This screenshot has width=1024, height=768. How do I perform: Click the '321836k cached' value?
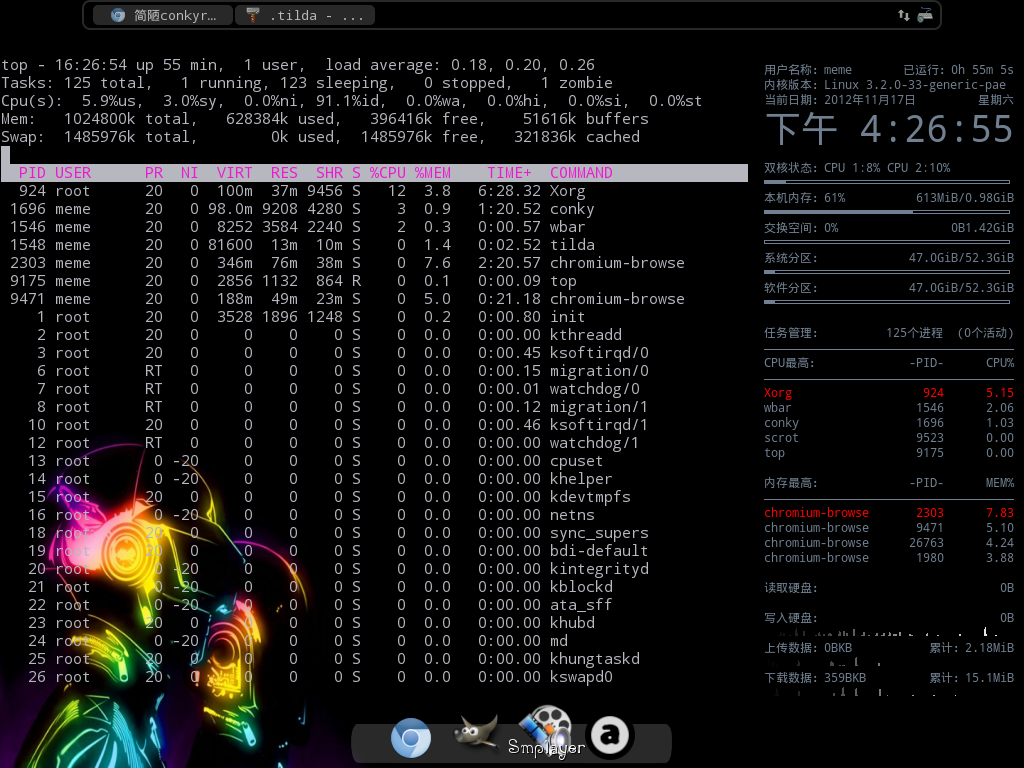(577, 137)
